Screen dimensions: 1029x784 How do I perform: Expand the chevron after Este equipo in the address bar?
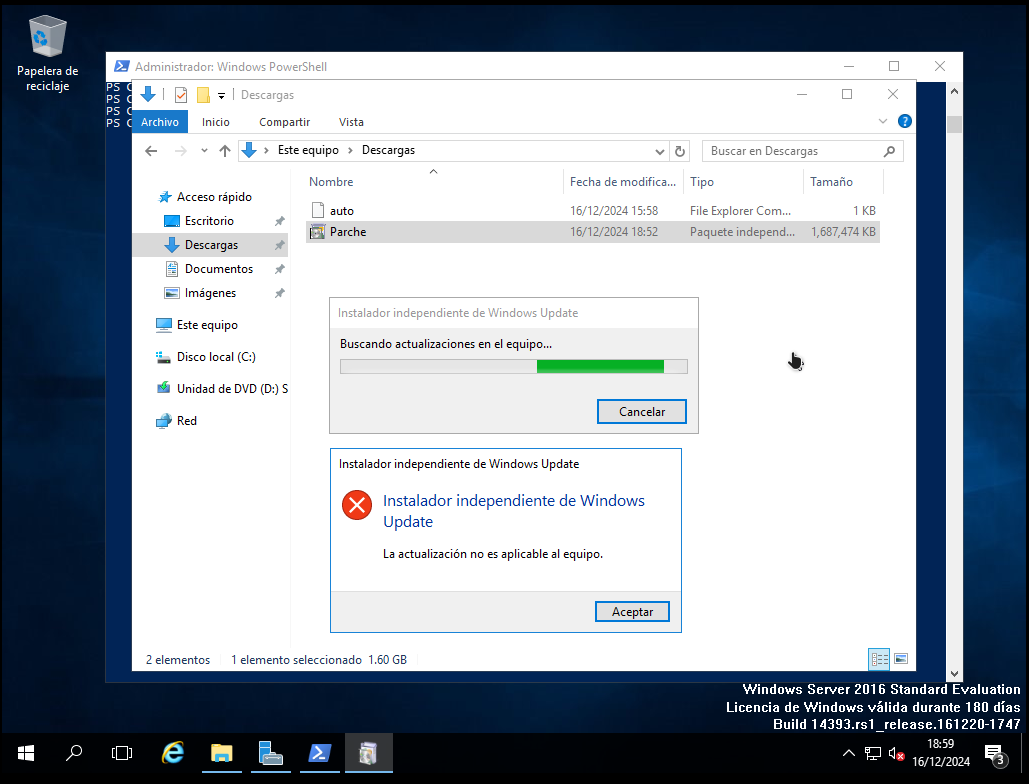pos(350,150)
